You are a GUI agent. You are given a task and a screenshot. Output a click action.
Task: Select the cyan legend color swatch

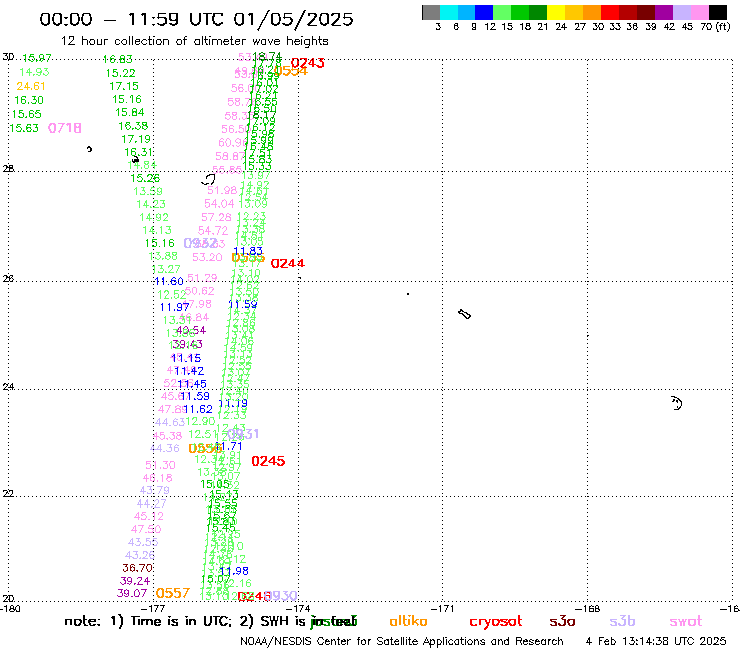pos(449,12)
